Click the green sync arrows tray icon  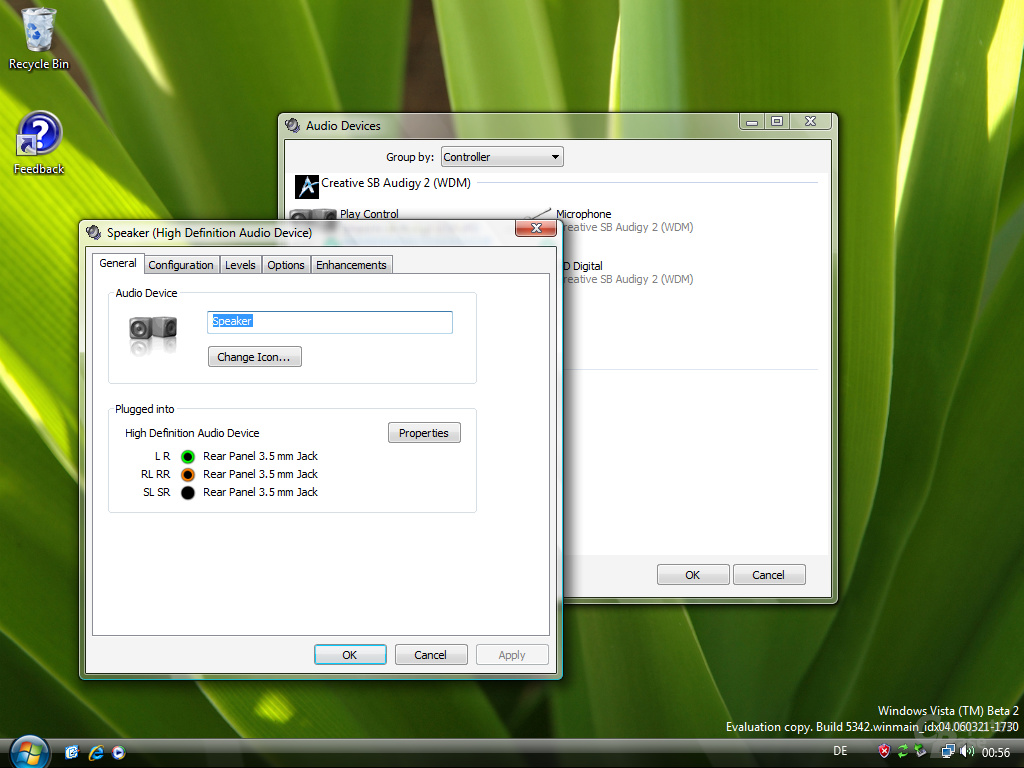[903, 751]
